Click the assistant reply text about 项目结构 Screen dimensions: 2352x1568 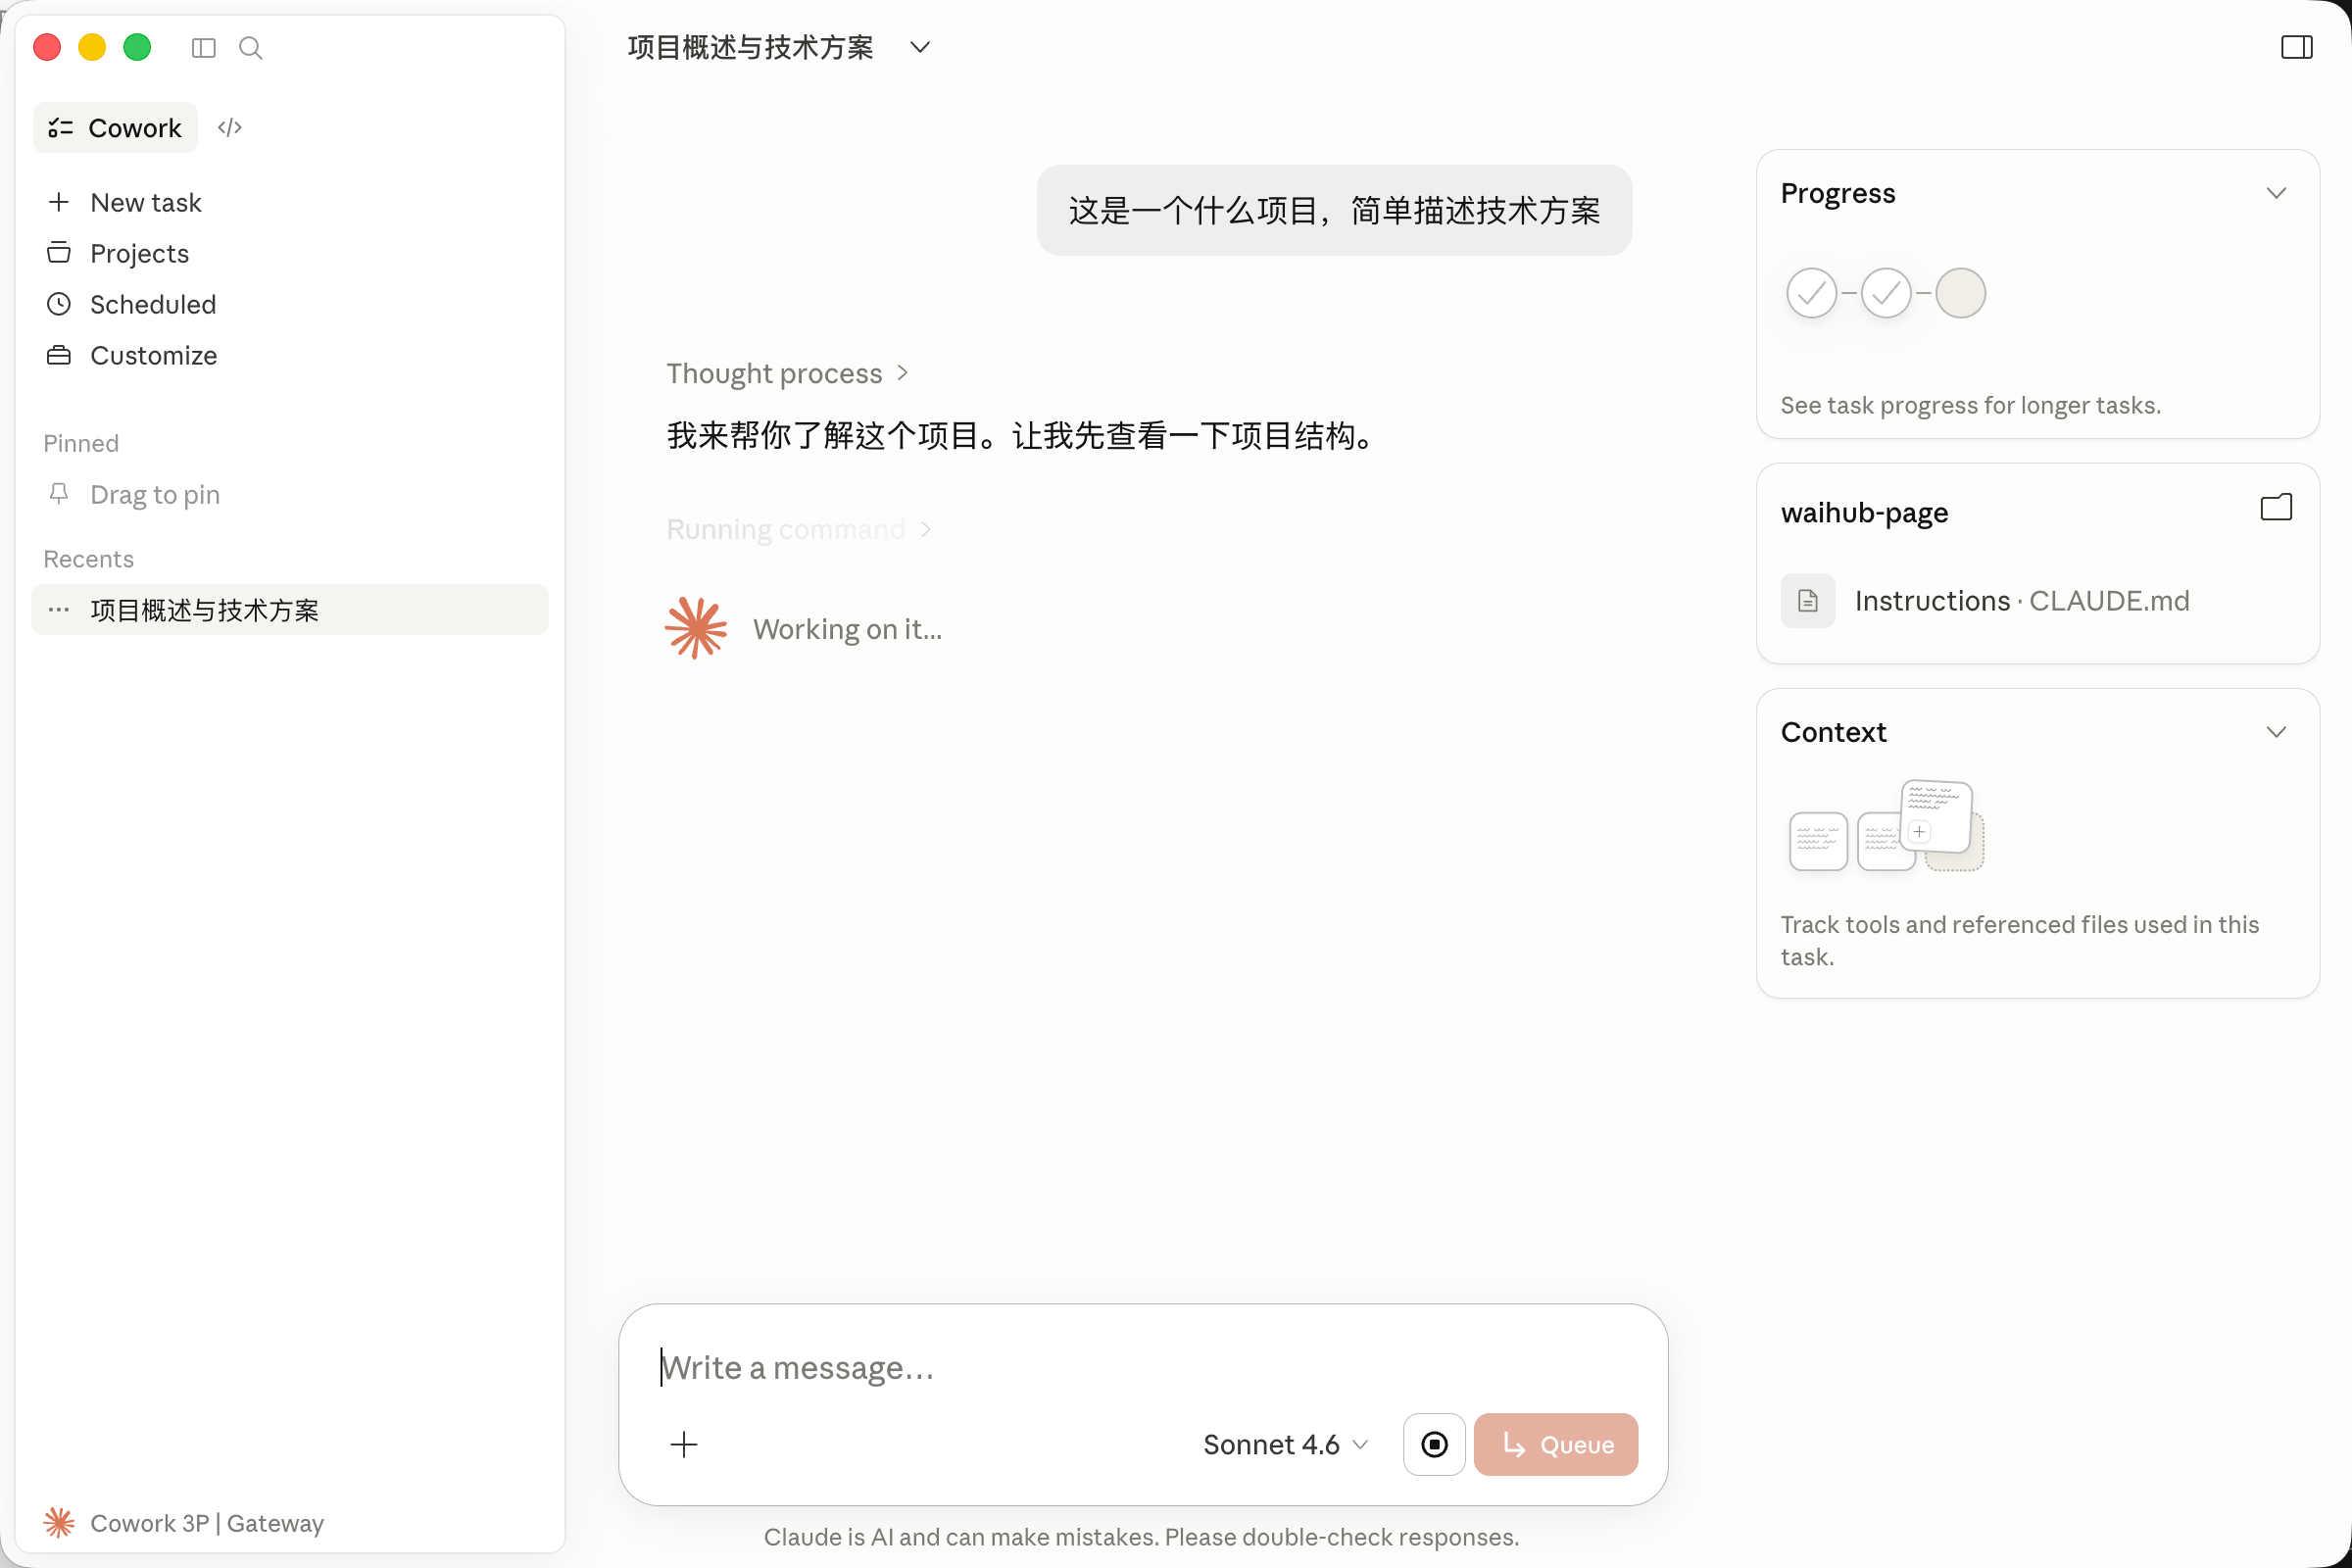(x=1026, y=436)
